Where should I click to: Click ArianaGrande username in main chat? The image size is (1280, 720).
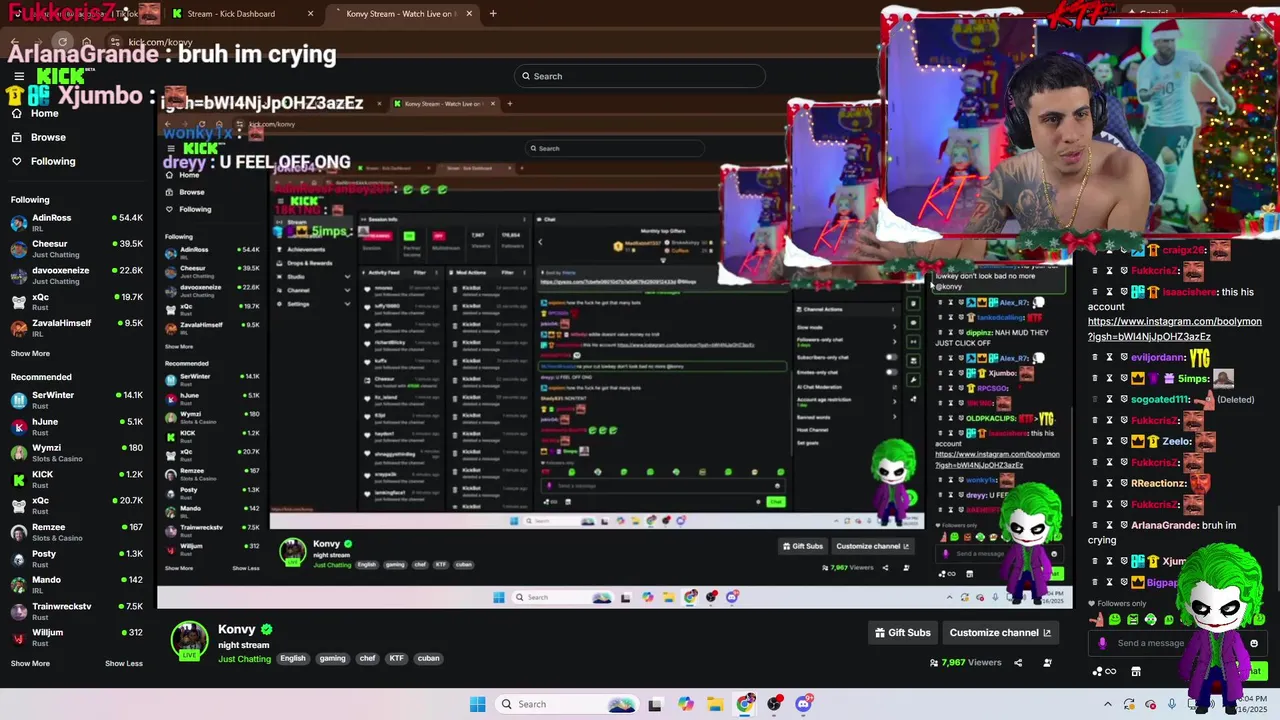1164,525
